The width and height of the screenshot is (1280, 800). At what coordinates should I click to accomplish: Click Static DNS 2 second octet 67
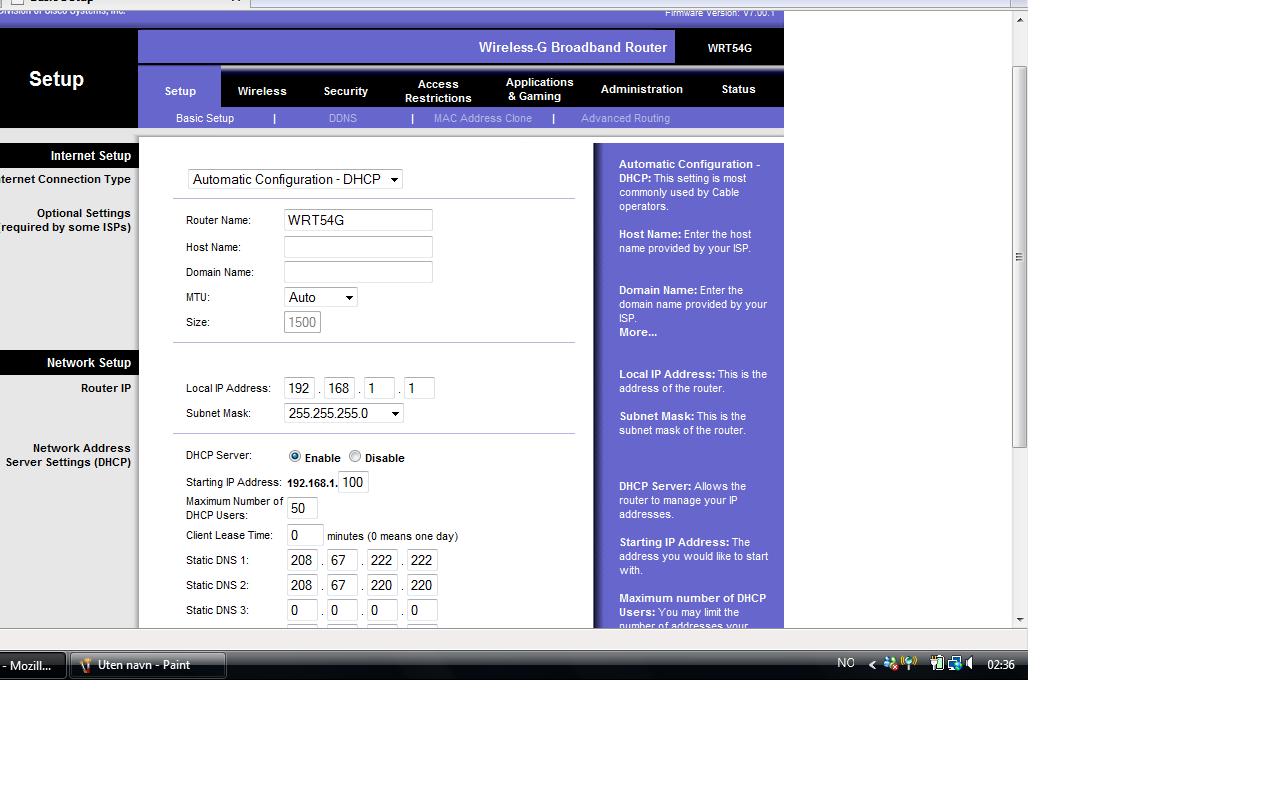[x=342, y=585]
